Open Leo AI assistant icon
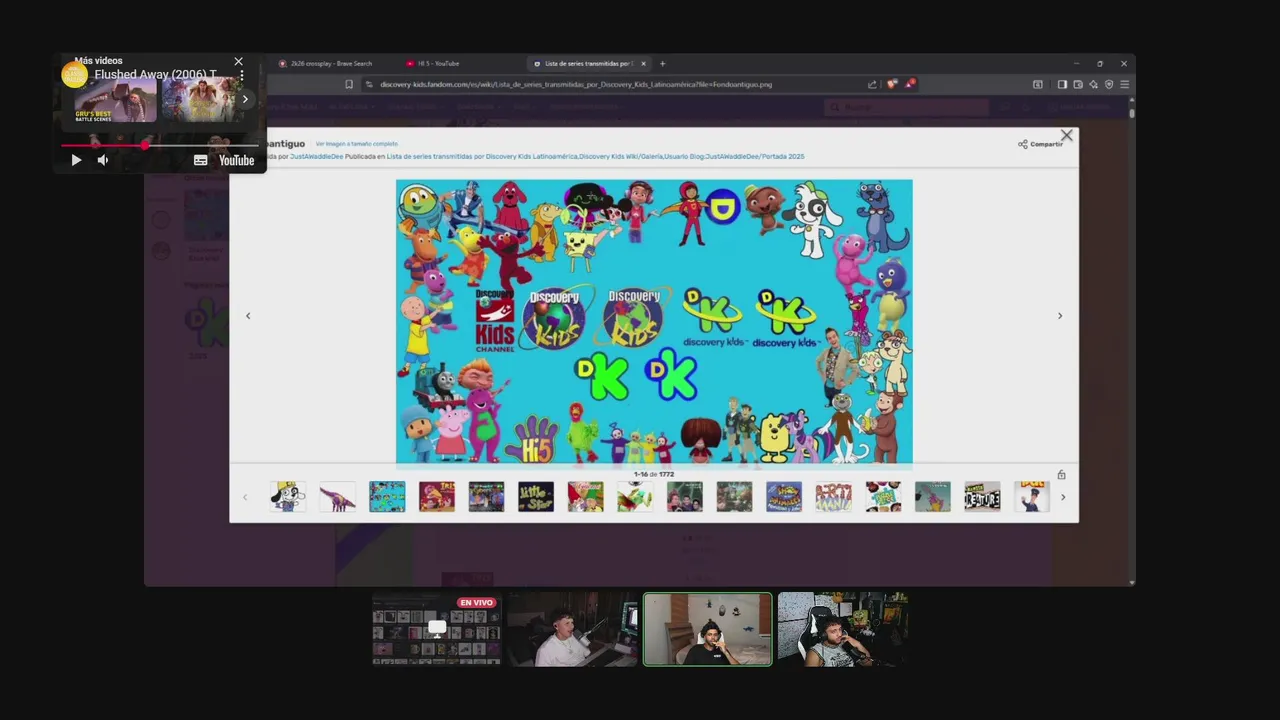 (x=1093, y=84)
